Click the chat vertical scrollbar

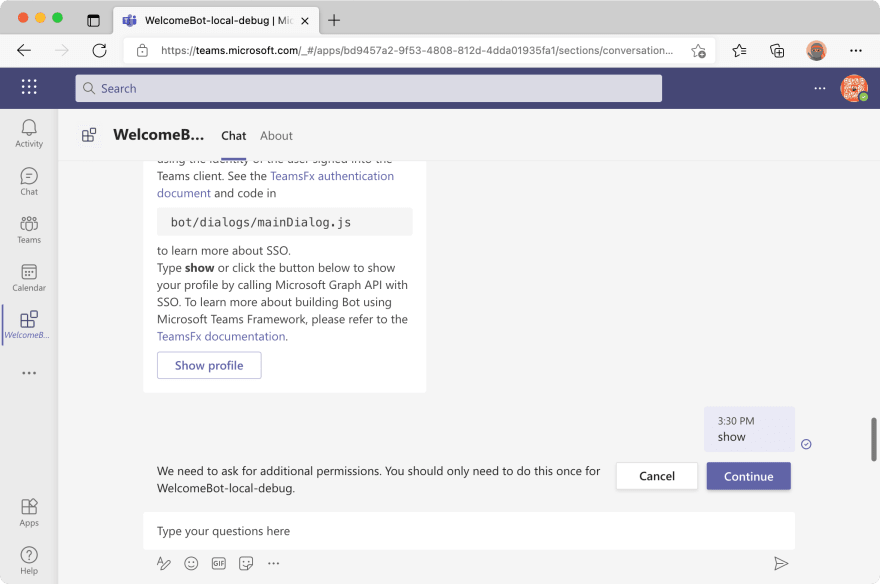coord(873,439)
